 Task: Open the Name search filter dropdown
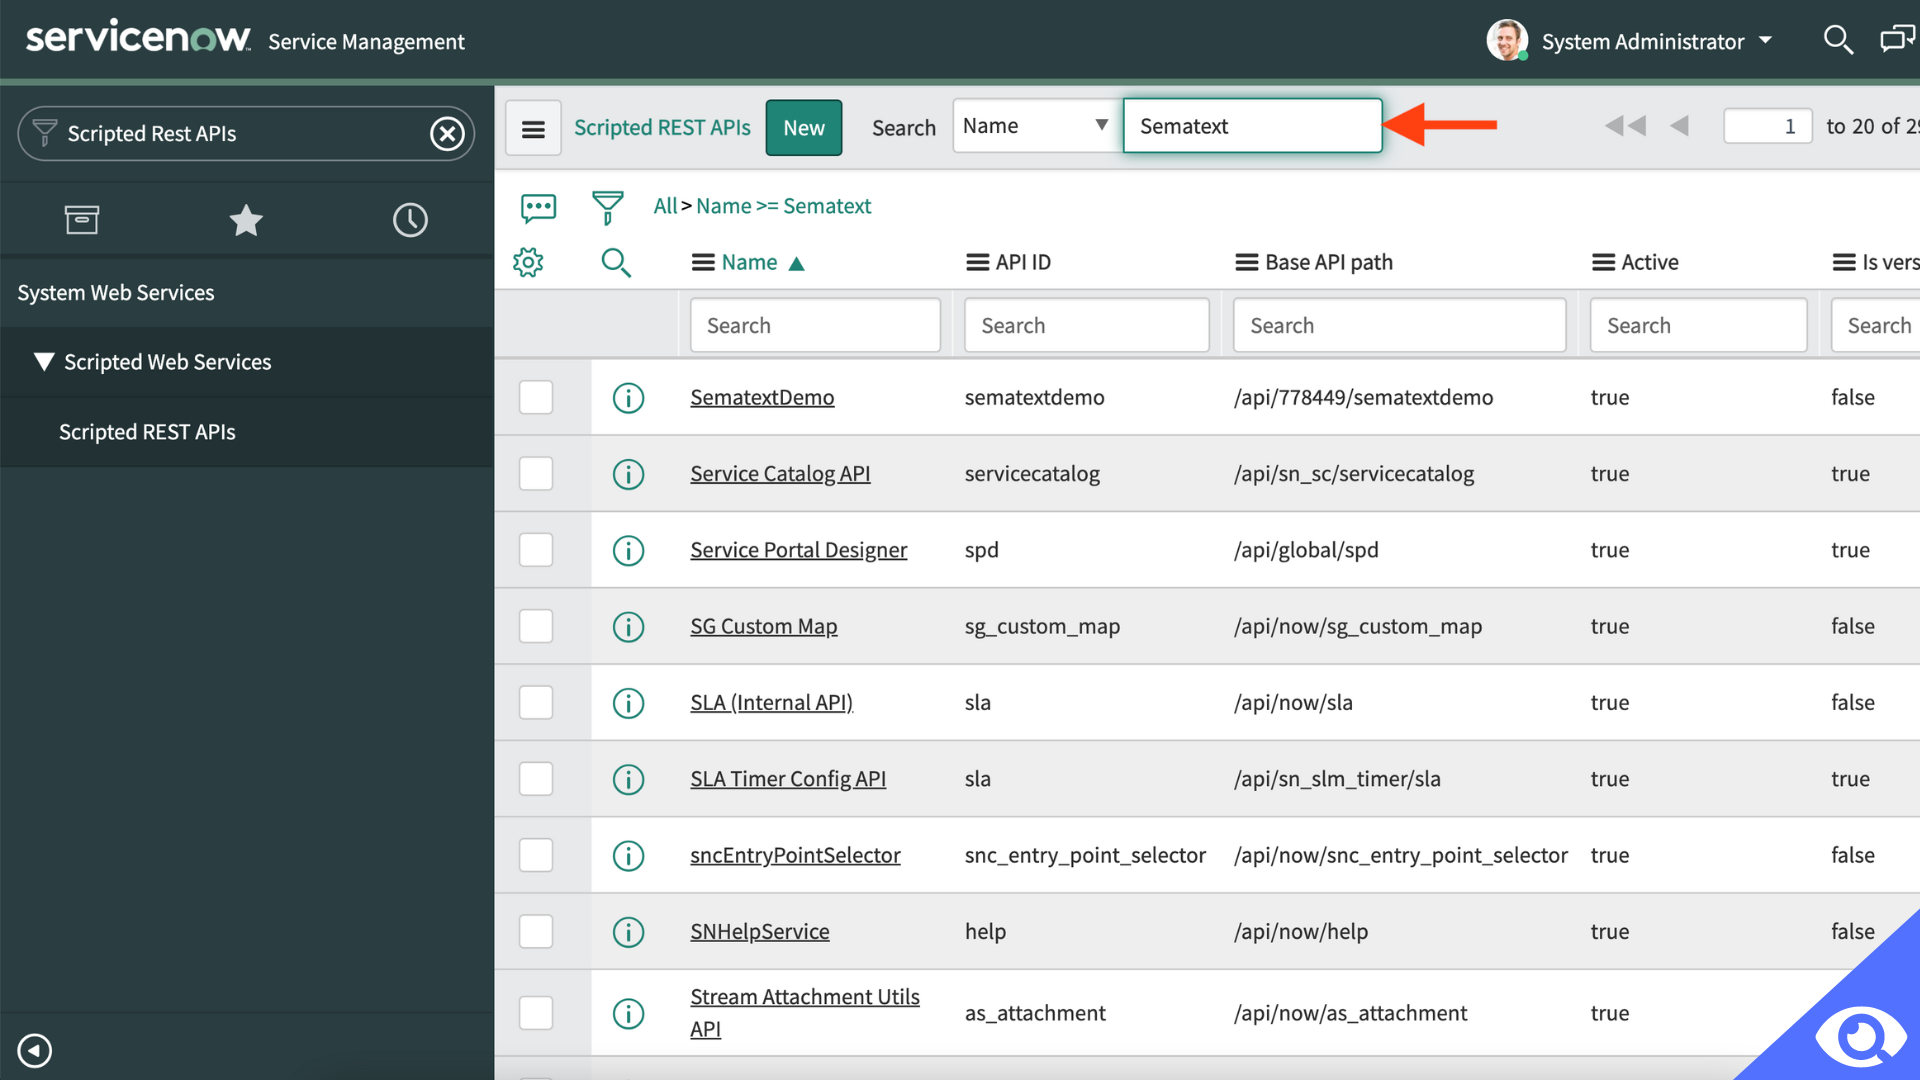[1033, 125]
